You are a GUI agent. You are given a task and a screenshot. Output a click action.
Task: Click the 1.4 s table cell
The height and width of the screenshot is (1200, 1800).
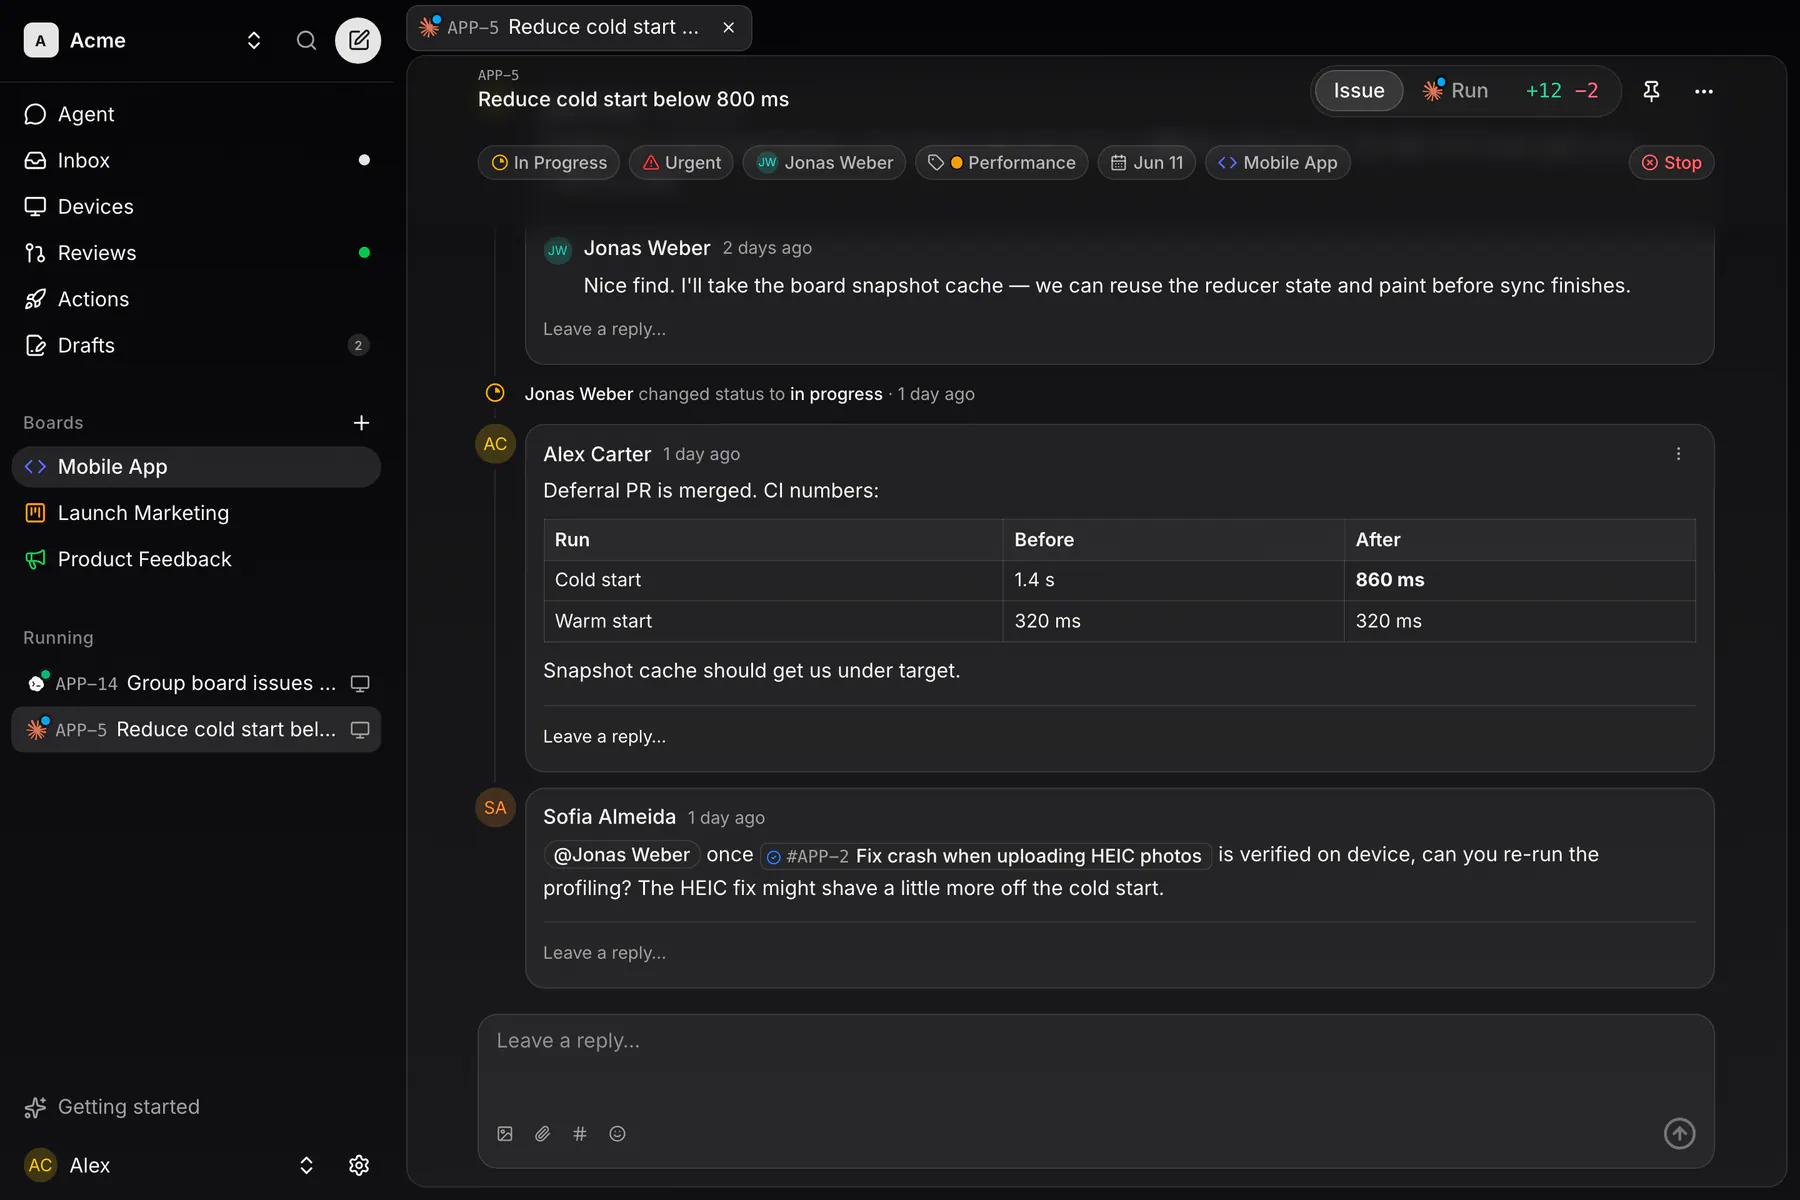pyautogui.click(x=1173, y=580)
